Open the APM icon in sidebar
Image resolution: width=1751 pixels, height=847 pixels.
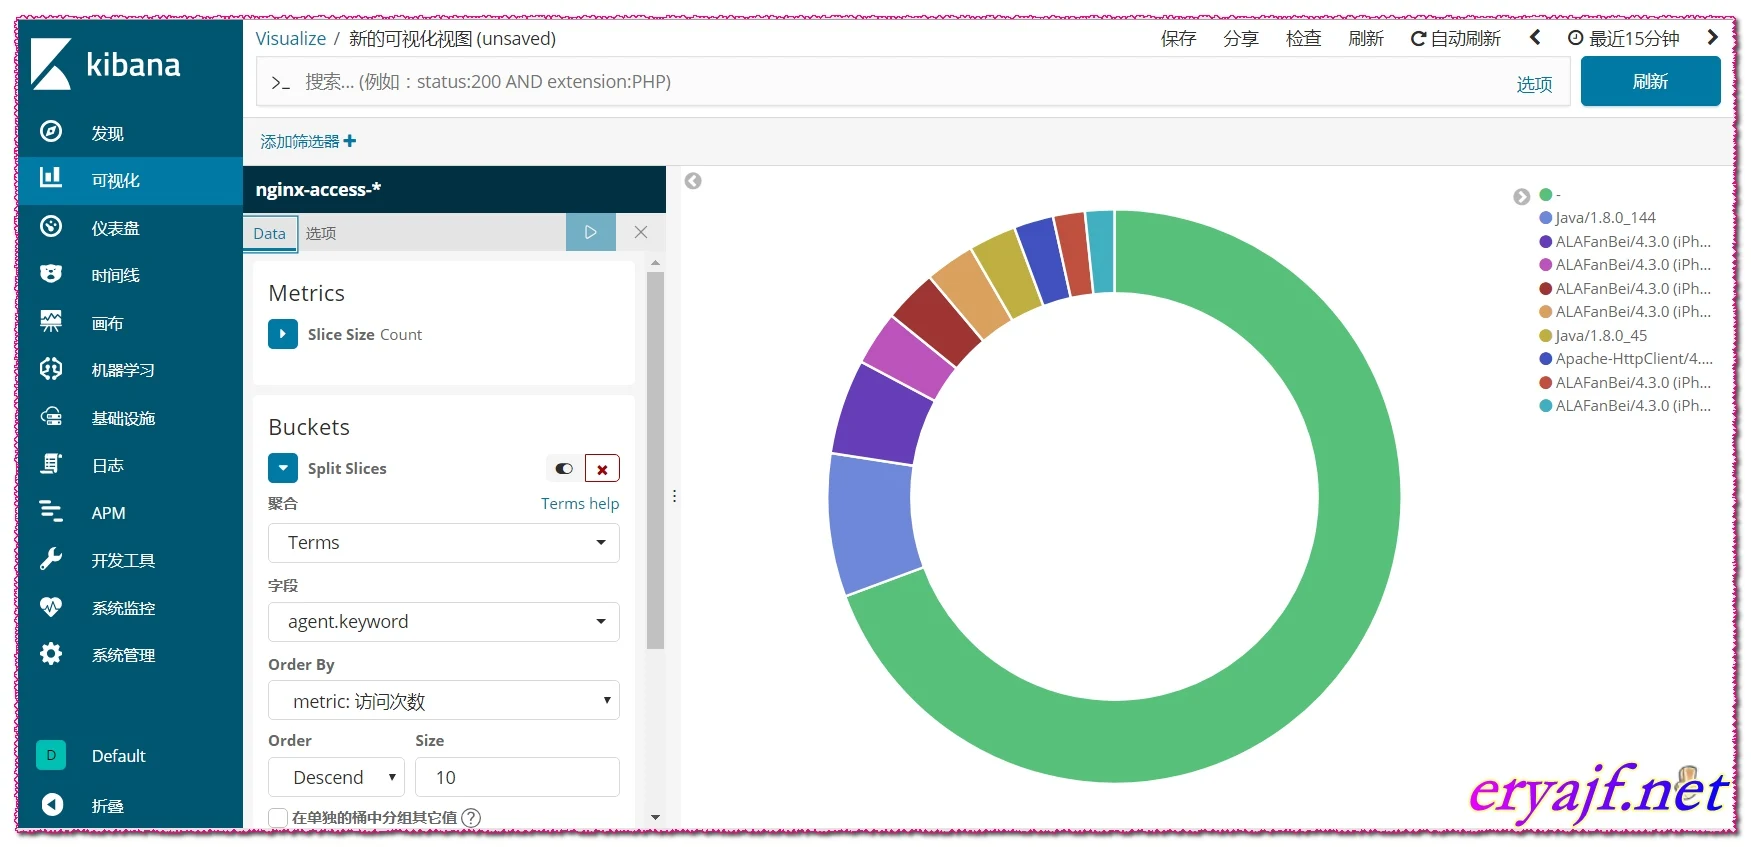tap(51, 512)
